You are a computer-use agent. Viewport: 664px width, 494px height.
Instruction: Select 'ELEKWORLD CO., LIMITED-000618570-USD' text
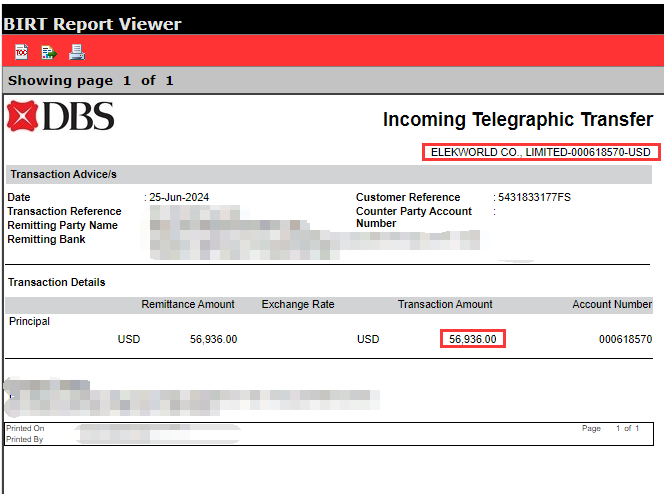click(x=541, y=152)
